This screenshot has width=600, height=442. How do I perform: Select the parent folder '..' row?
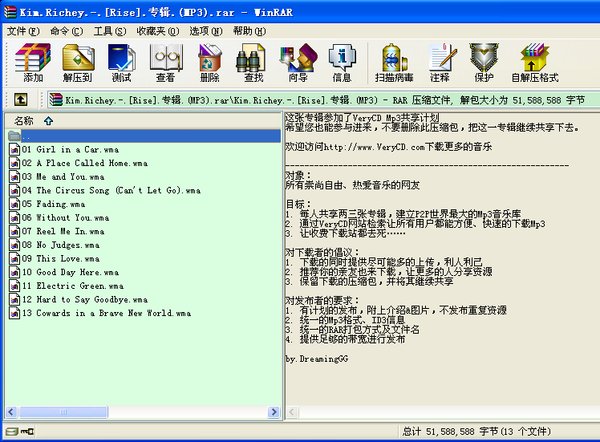tap(144, 136)
